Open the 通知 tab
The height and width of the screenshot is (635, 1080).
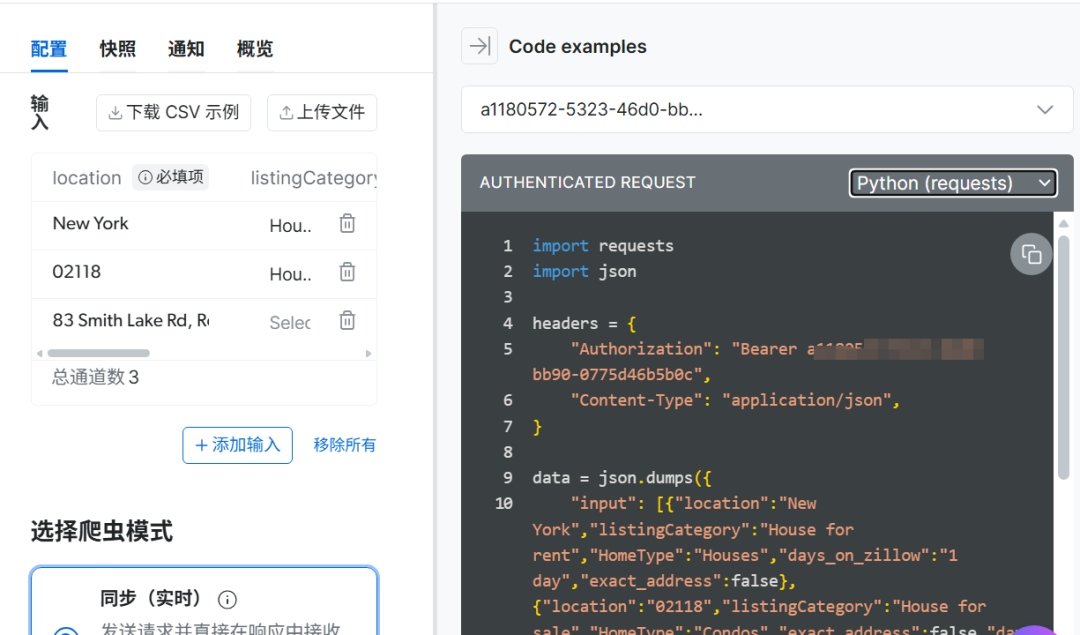pyautogui.click(x=186, y=48)
